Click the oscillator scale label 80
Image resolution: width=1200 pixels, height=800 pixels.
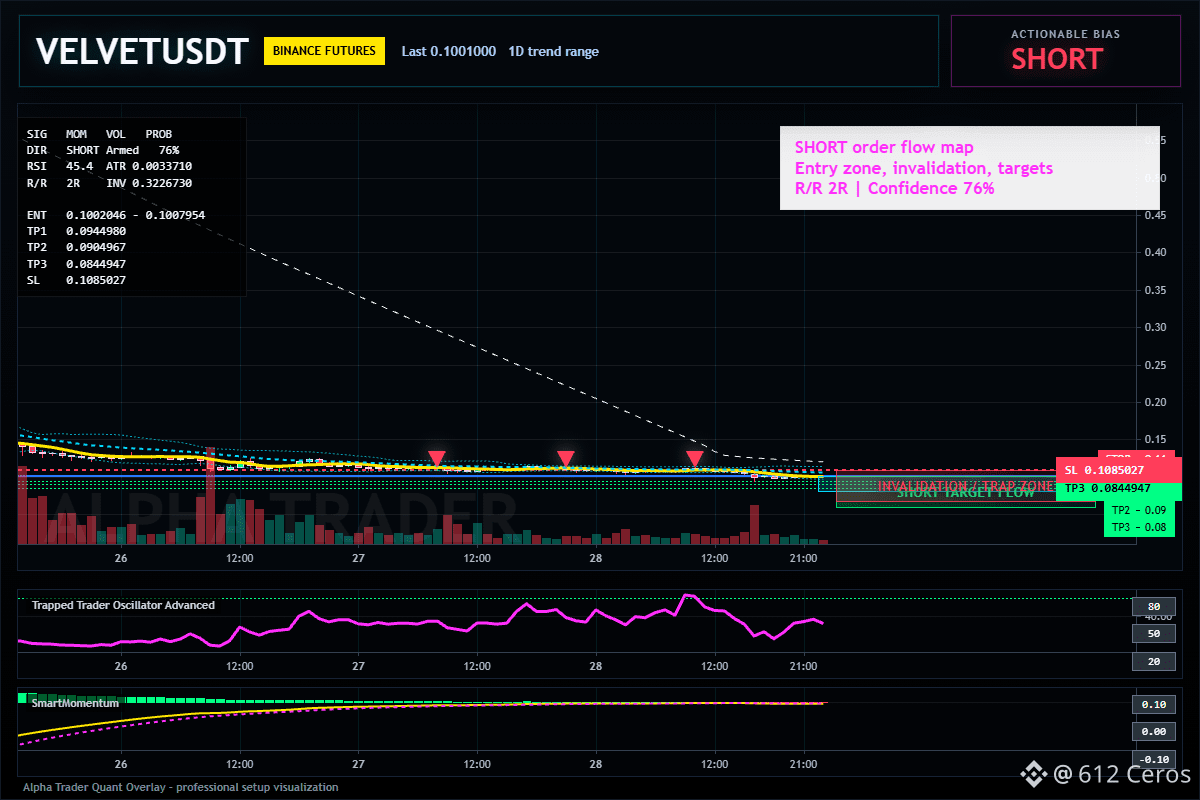pos(1153,606)
